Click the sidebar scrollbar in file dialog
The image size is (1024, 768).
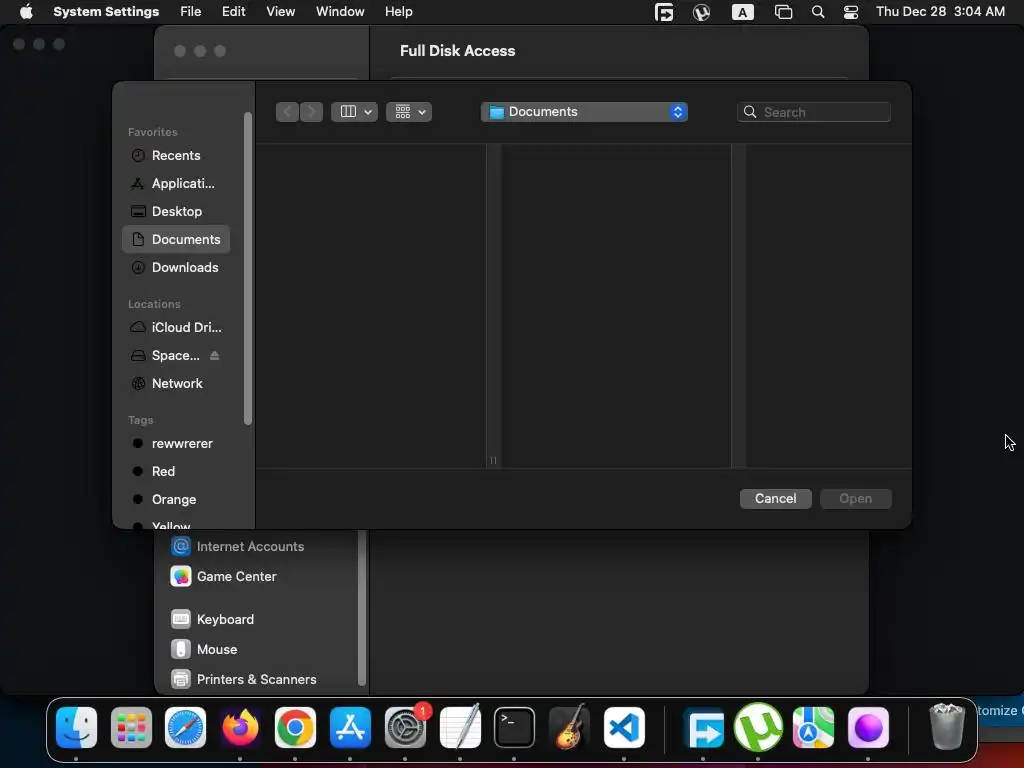[248, 268]
